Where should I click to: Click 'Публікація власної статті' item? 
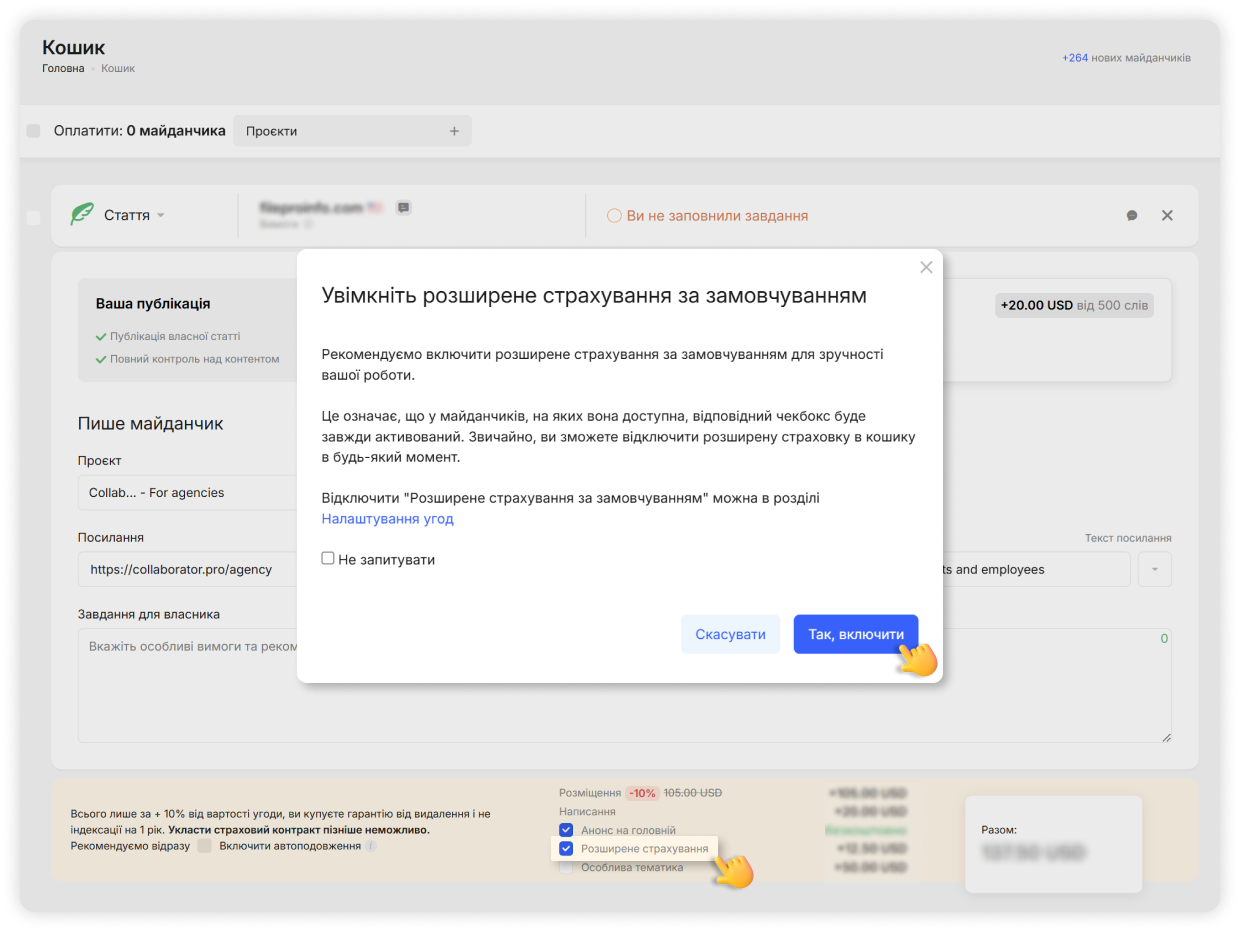click(x=168, y=336)
